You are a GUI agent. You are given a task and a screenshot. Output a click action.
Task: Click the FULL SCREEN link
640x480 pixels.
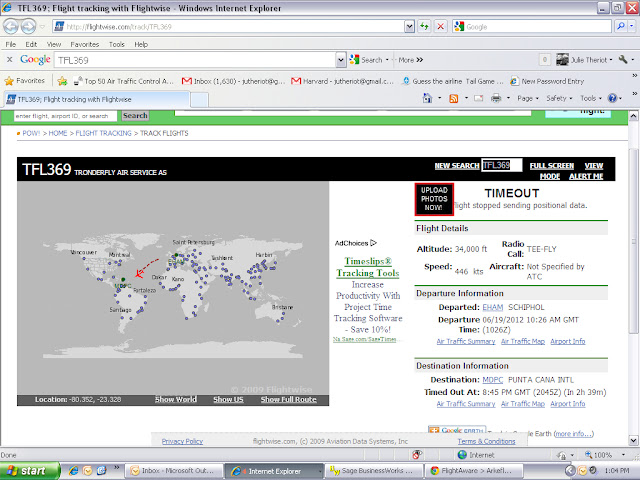pos(552,166)
